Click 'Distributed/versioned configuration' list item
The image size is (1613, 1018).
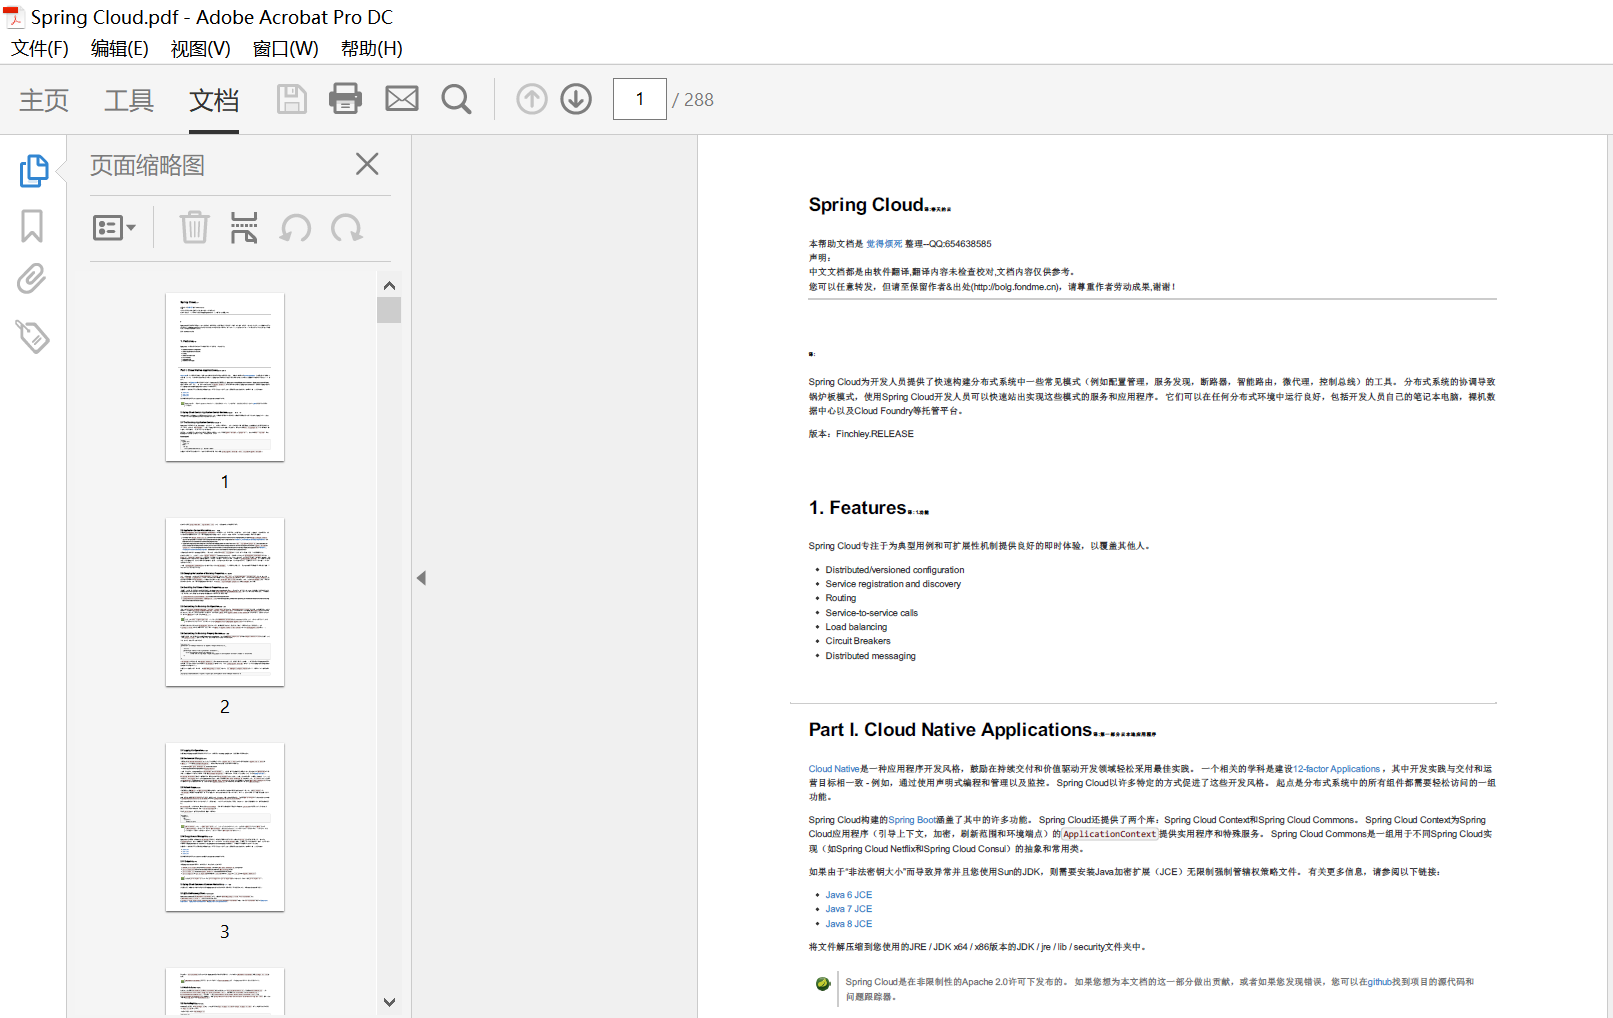click(895, 570)
